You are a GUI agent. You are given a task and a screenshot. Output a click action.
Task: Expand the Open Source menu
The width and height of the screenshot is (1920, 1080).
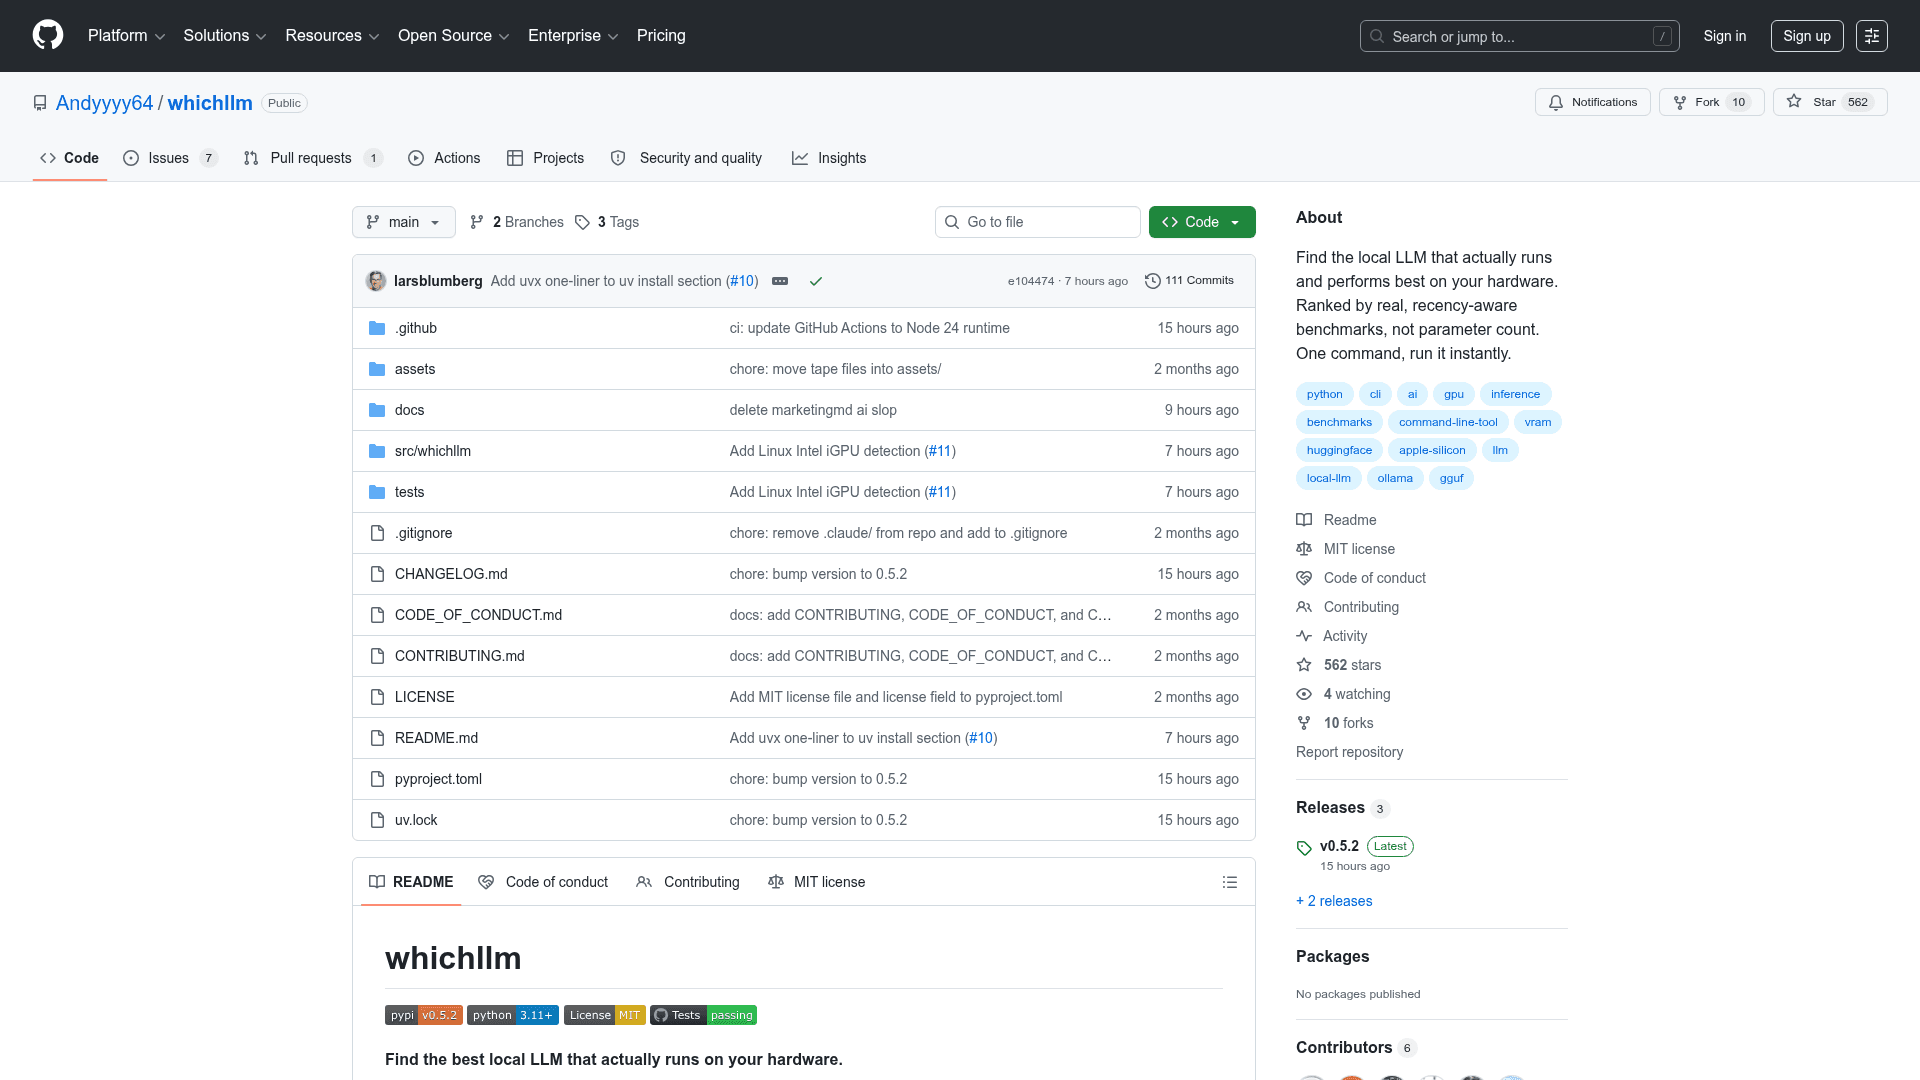454,36
